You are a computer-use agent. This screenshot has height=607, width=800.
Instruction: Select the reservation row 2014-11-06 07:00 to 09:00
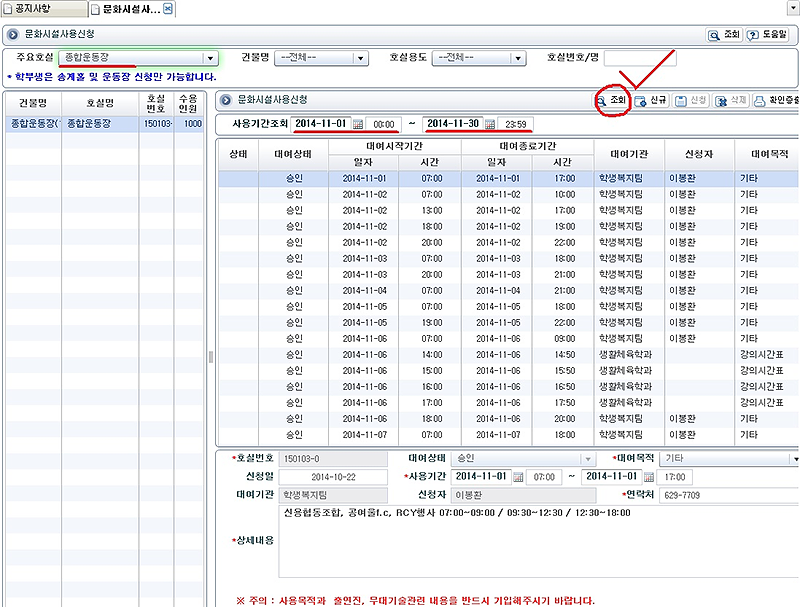(509, 339)
